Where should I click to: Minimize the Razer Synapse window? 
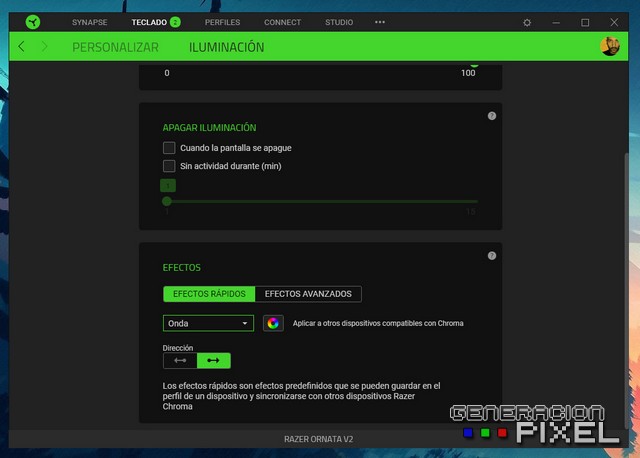[556, 23]
